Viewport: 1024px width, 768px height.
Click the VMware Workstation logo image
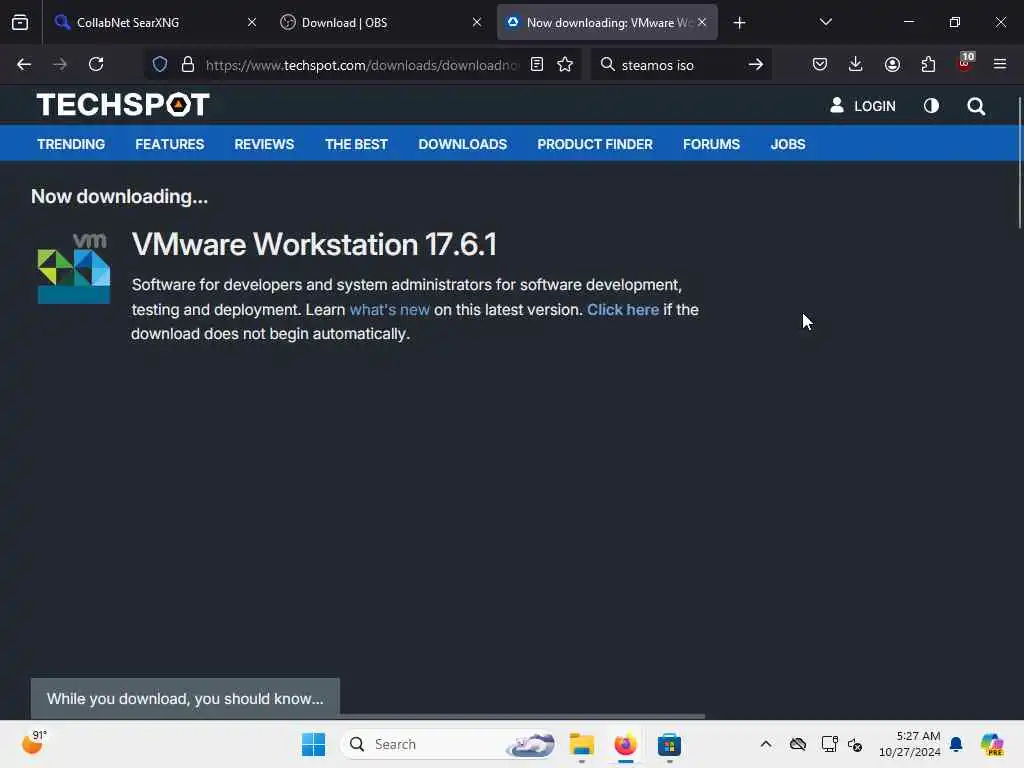coord(74,268)
